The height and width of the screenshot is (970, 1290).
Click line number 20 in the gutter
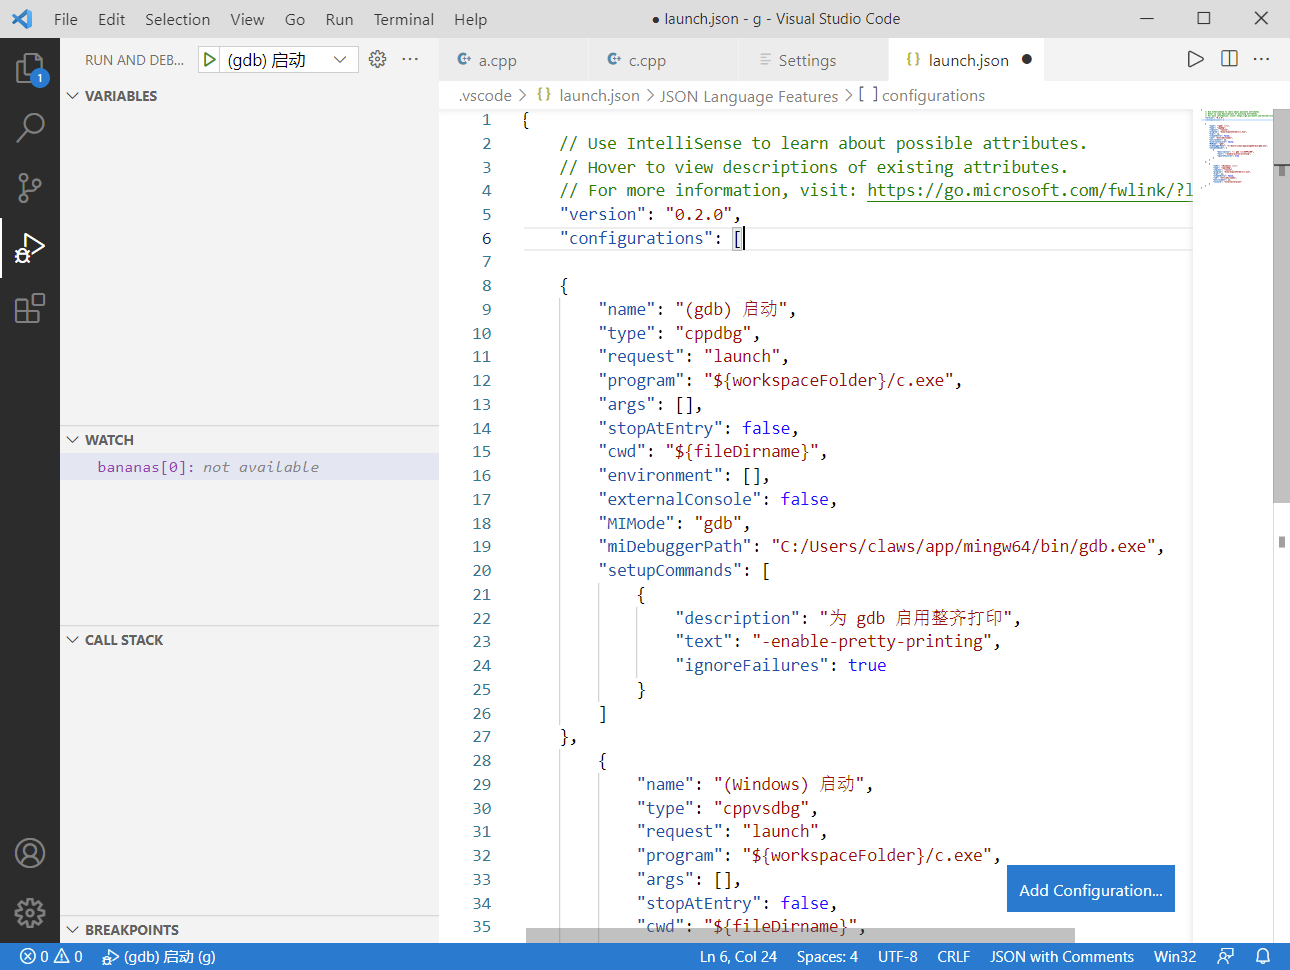tap(482, 571)
